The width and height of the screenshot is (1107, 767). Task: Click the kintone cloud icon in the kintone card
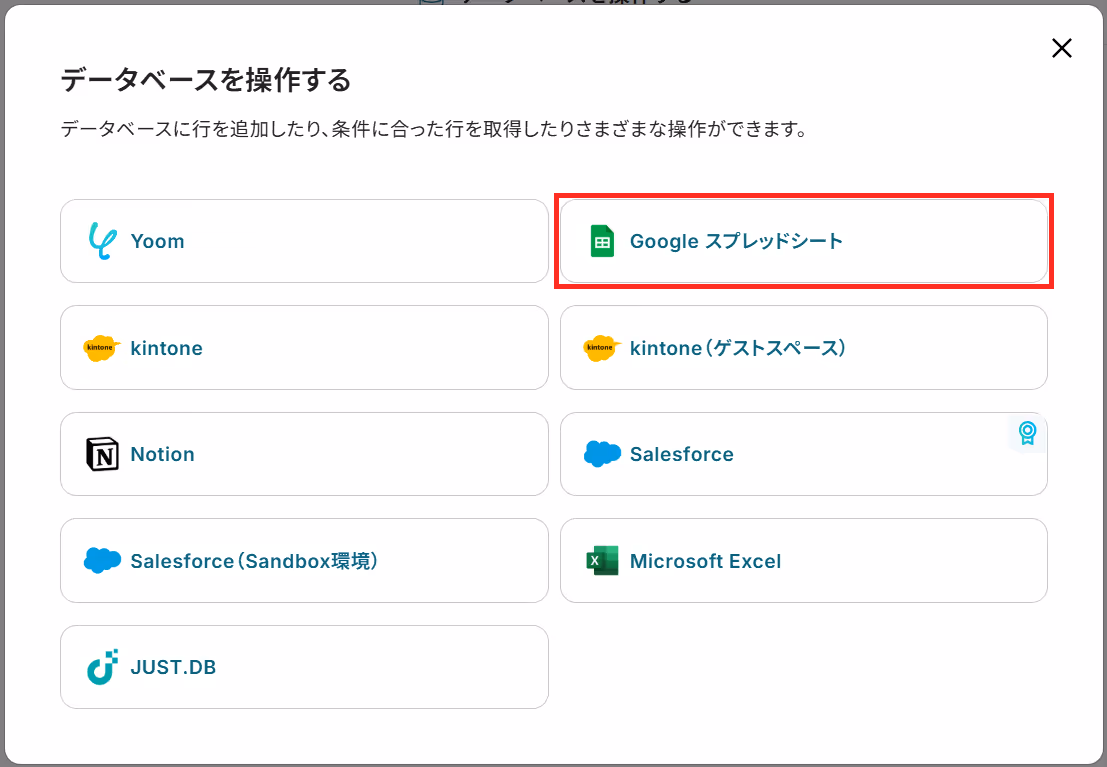pos(102,347)
